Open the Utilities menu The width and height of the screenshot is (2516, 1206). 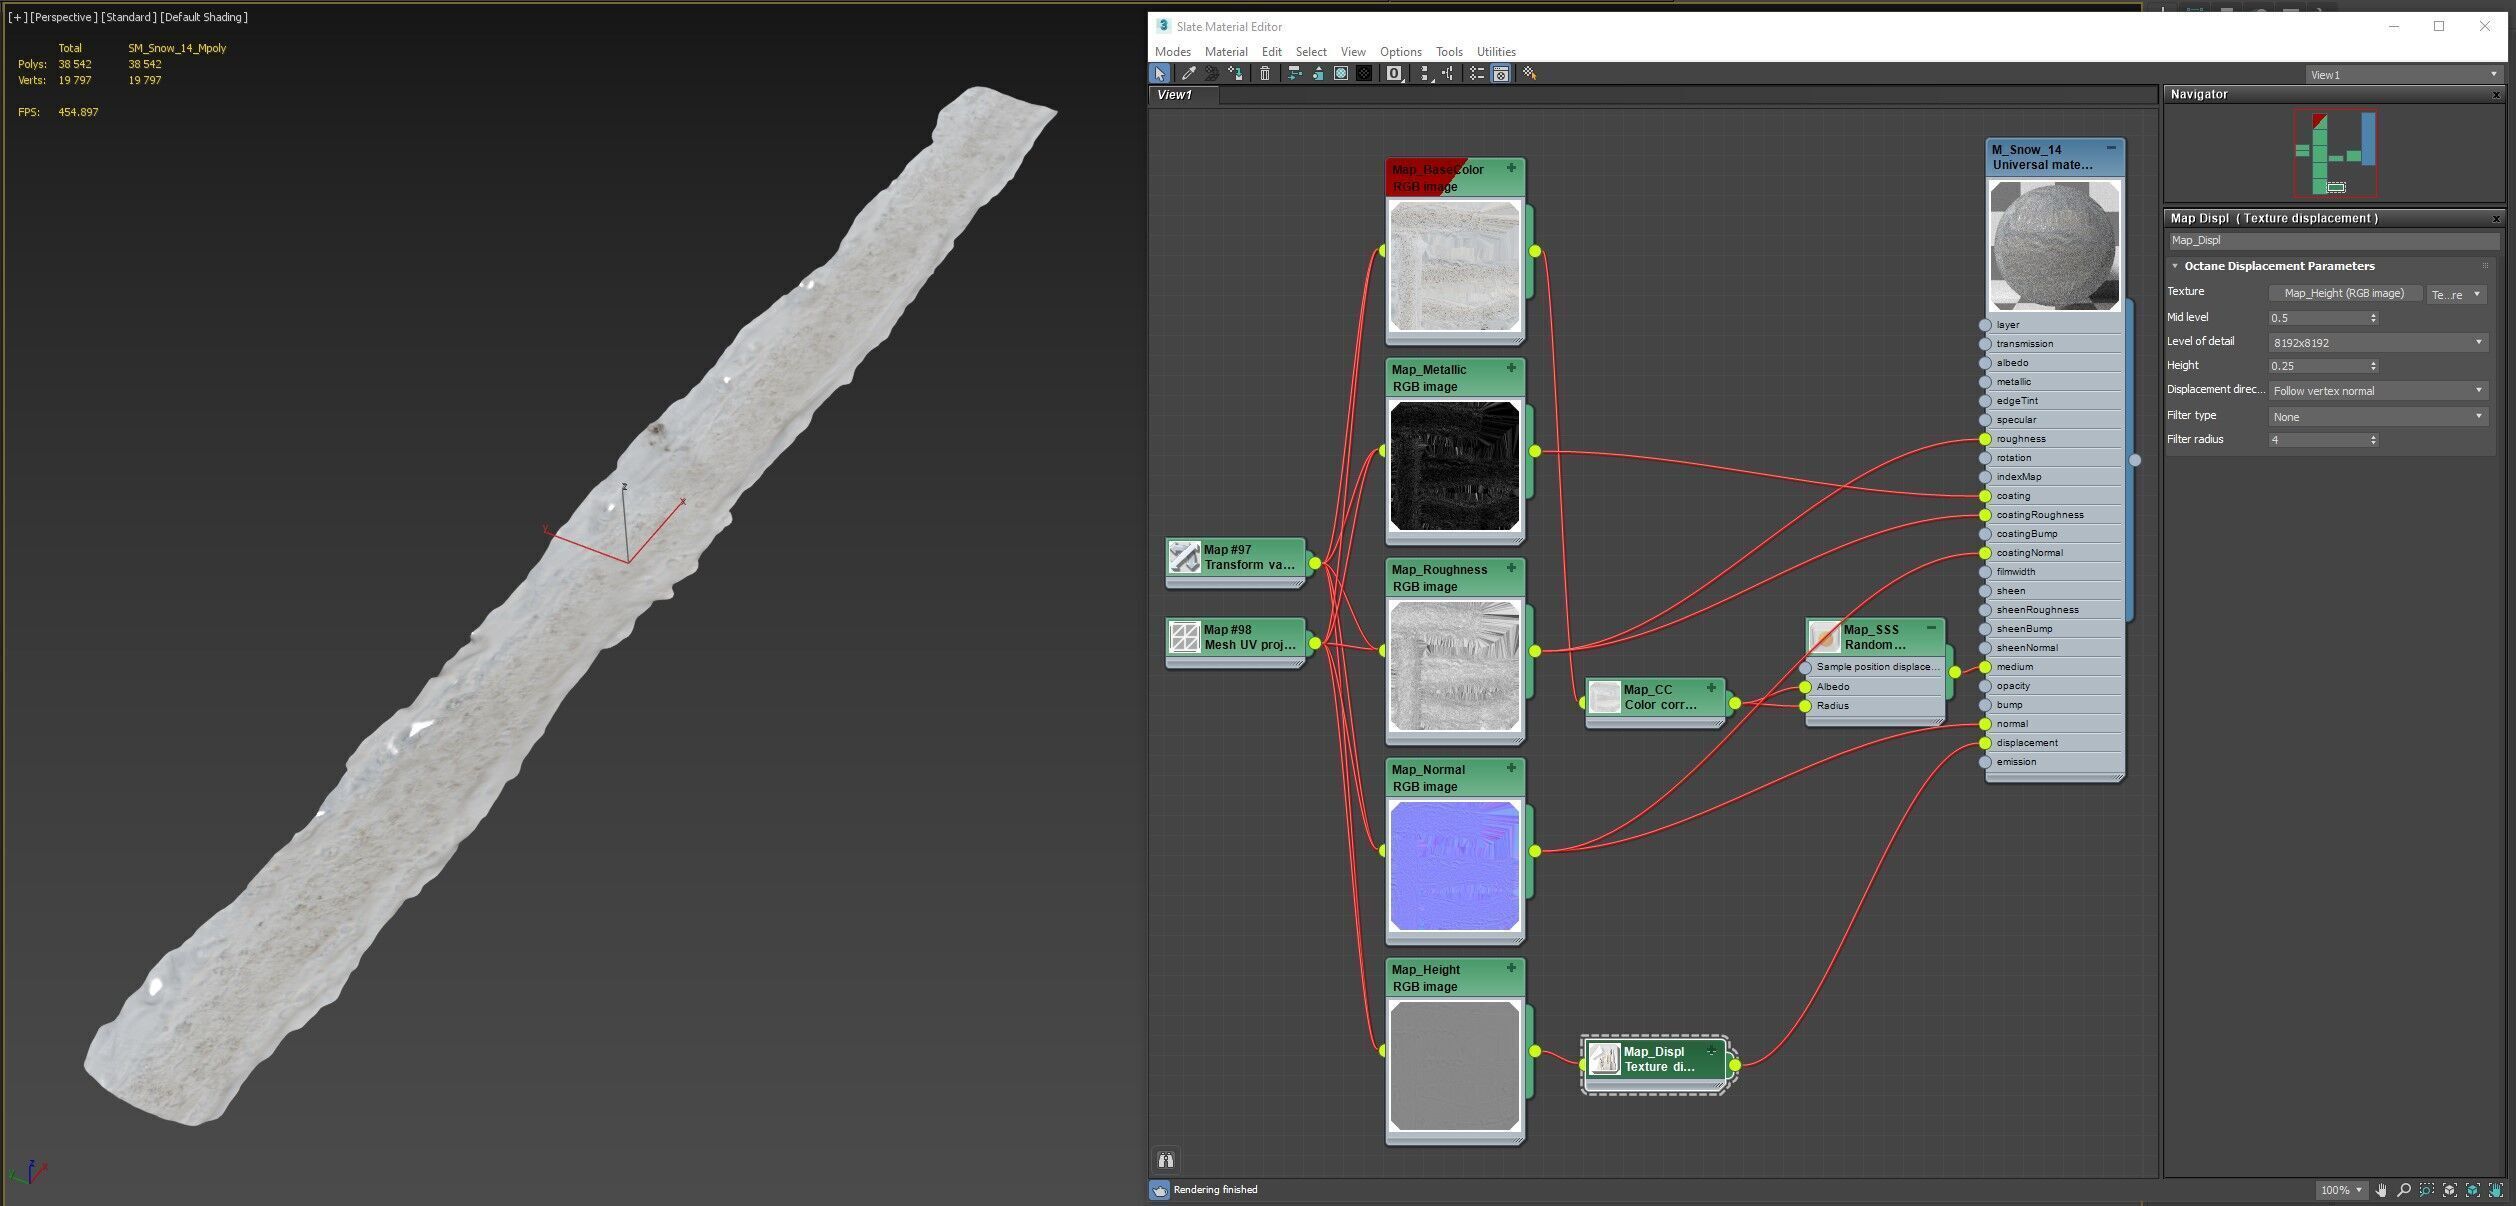(1495, 52)
